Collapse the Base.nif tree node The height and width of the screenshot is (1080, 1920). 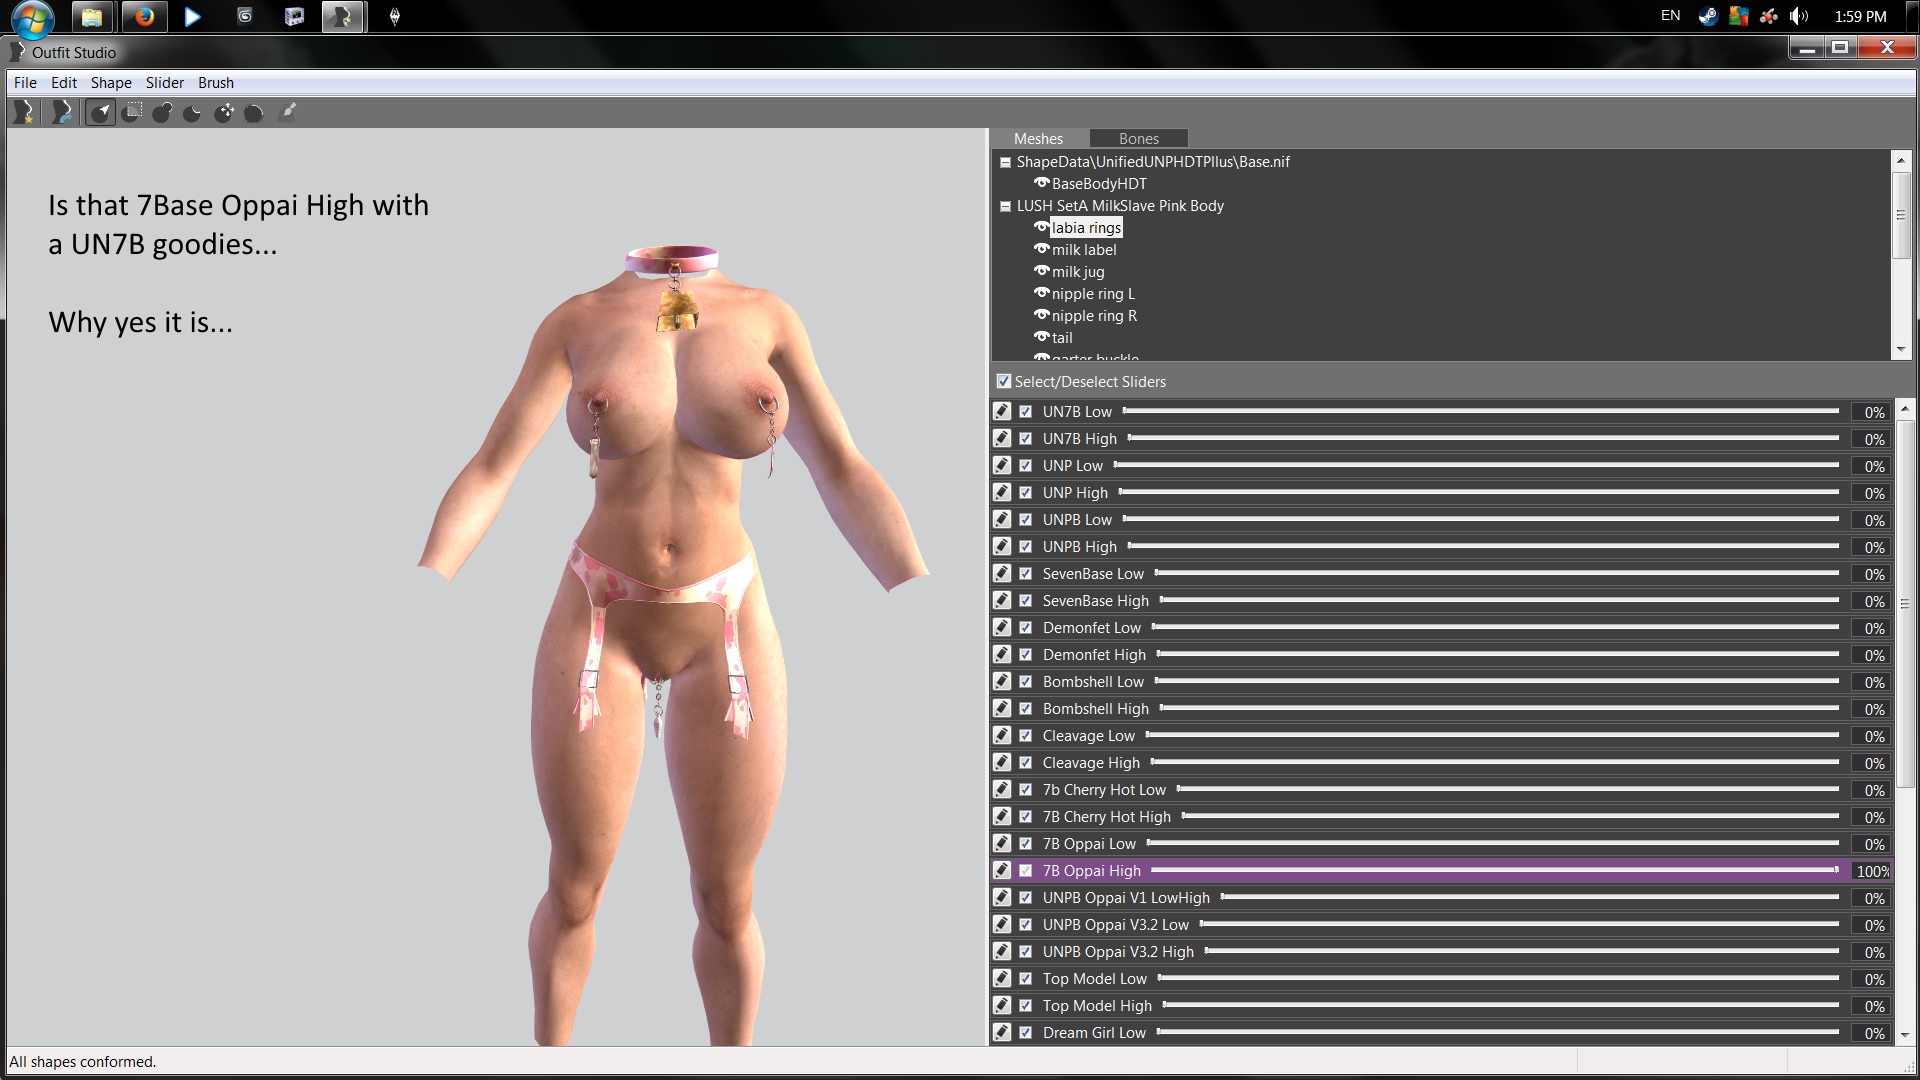coord(1005,162)
